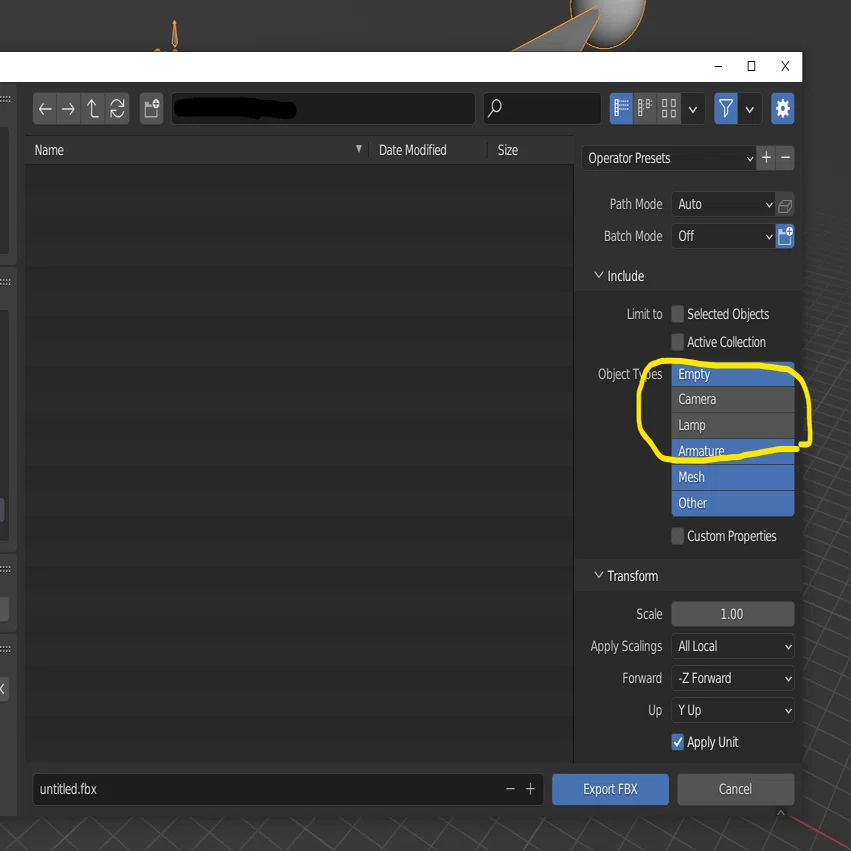
Task: Open Up axis dropdown
Action: point(733,710)
